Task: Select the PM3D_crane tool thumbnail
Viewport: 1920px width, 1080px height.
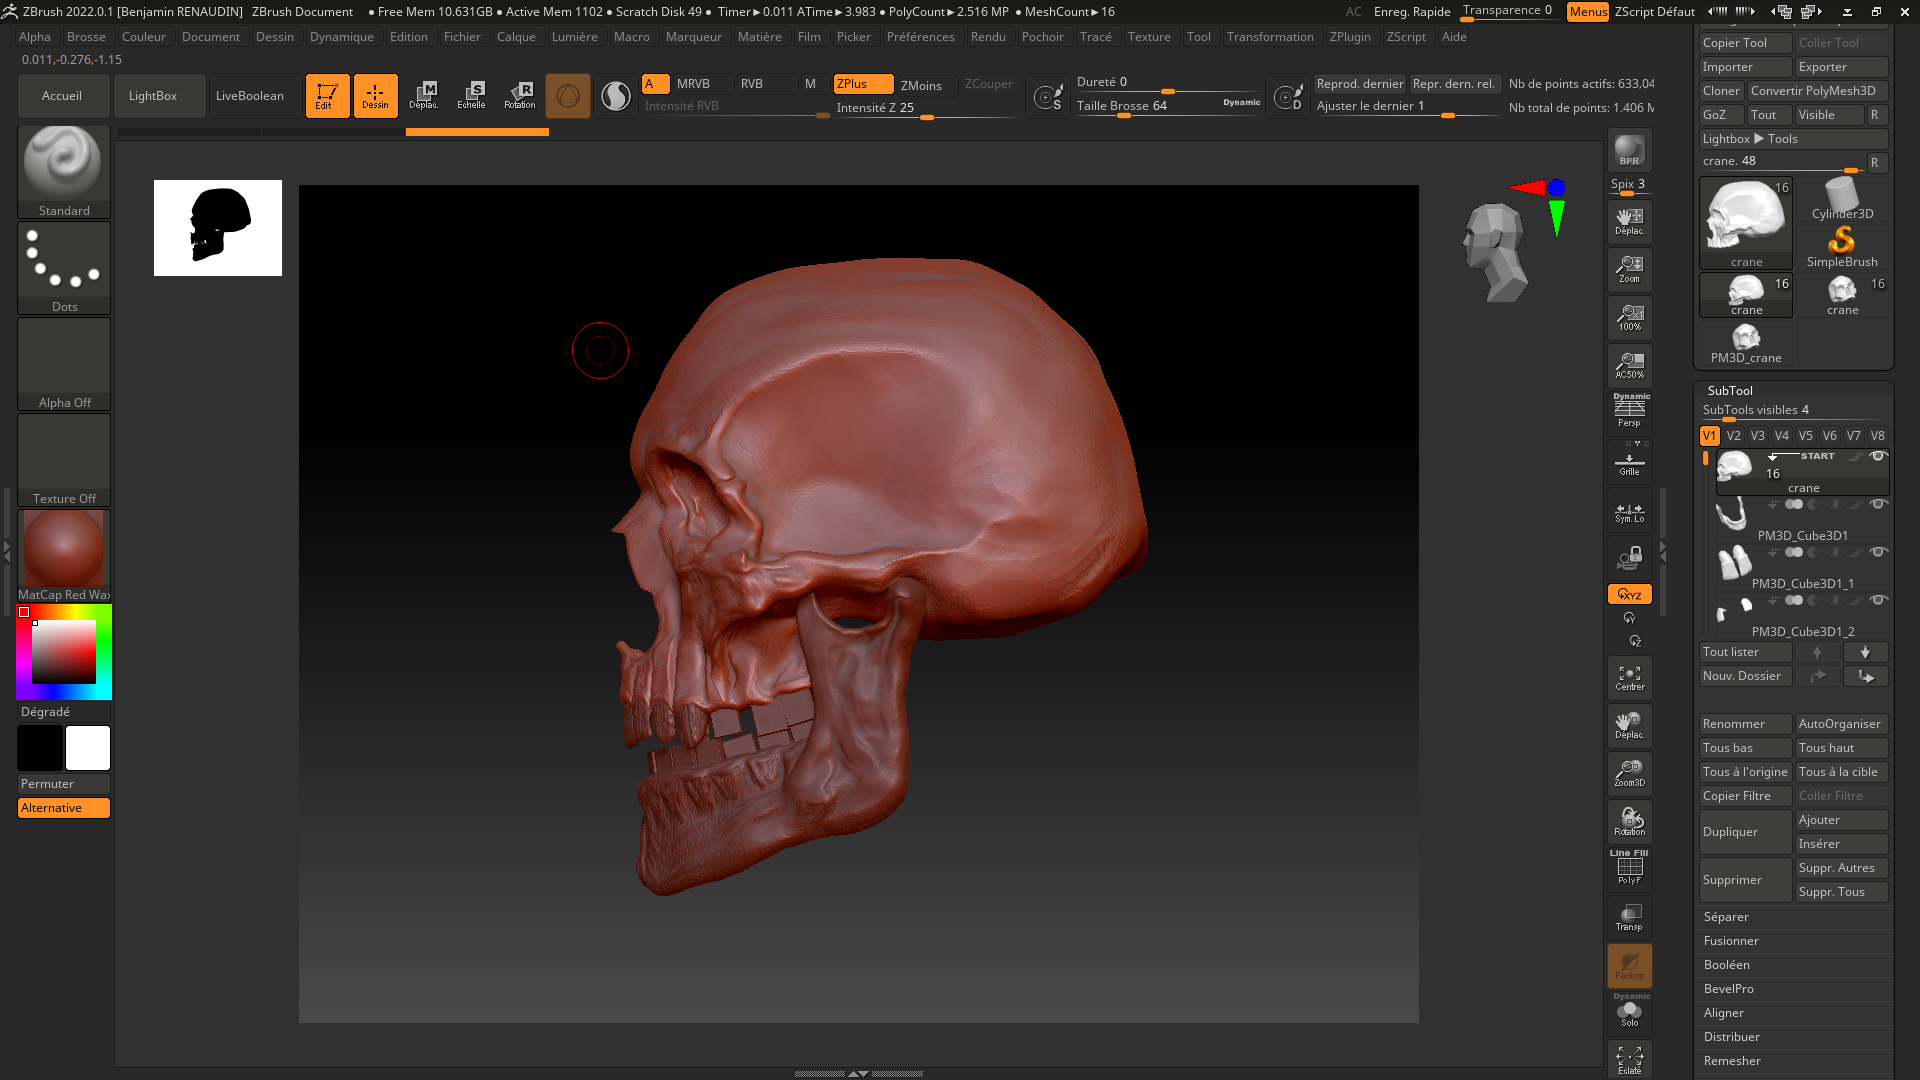Action: click(1746, 343)
